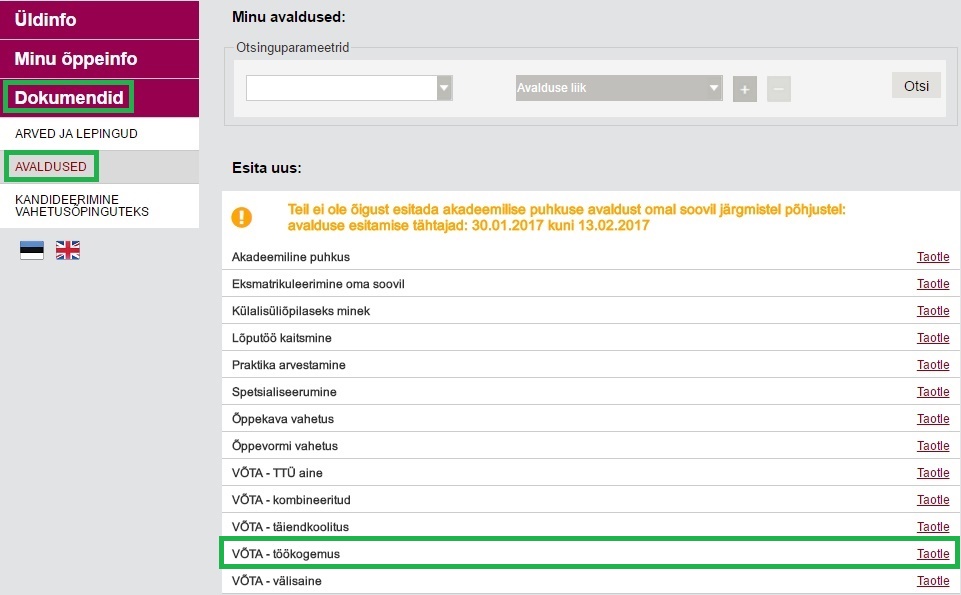This screenshot has height=595, width=961.
Task: Click Taotle link for Lõputöö kaitsmine
Action: [x=933, y=338]
